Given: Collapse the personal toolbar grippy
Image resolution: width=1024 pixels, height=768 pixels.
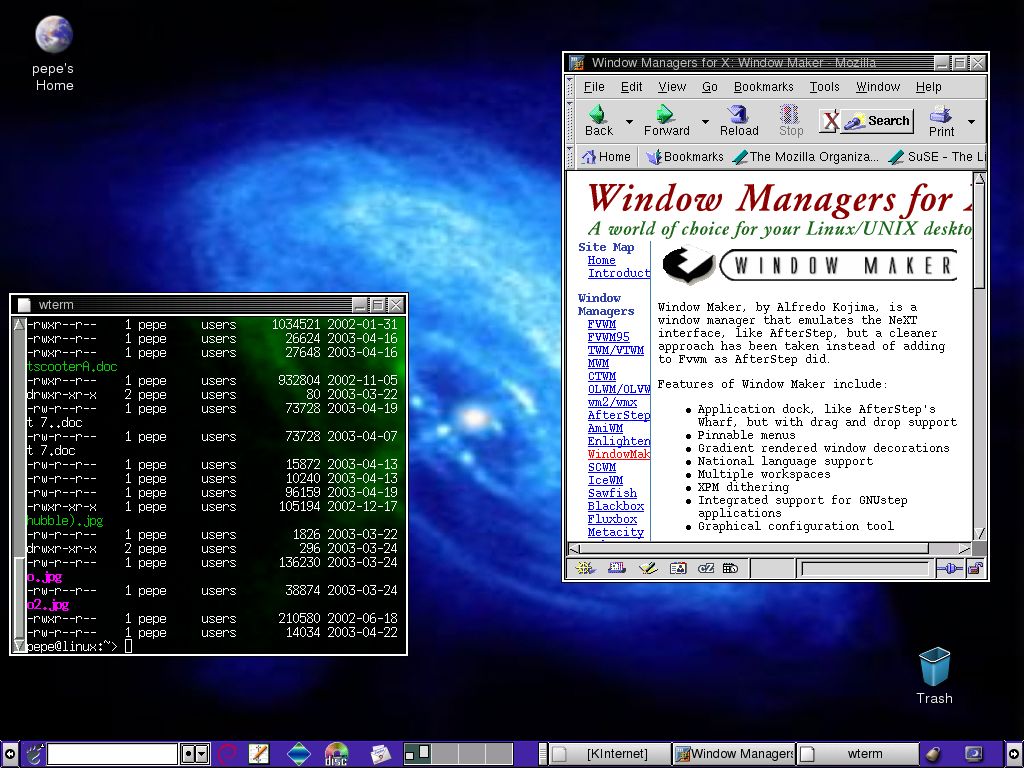Looking at the screenshot, I should point(570,157).
